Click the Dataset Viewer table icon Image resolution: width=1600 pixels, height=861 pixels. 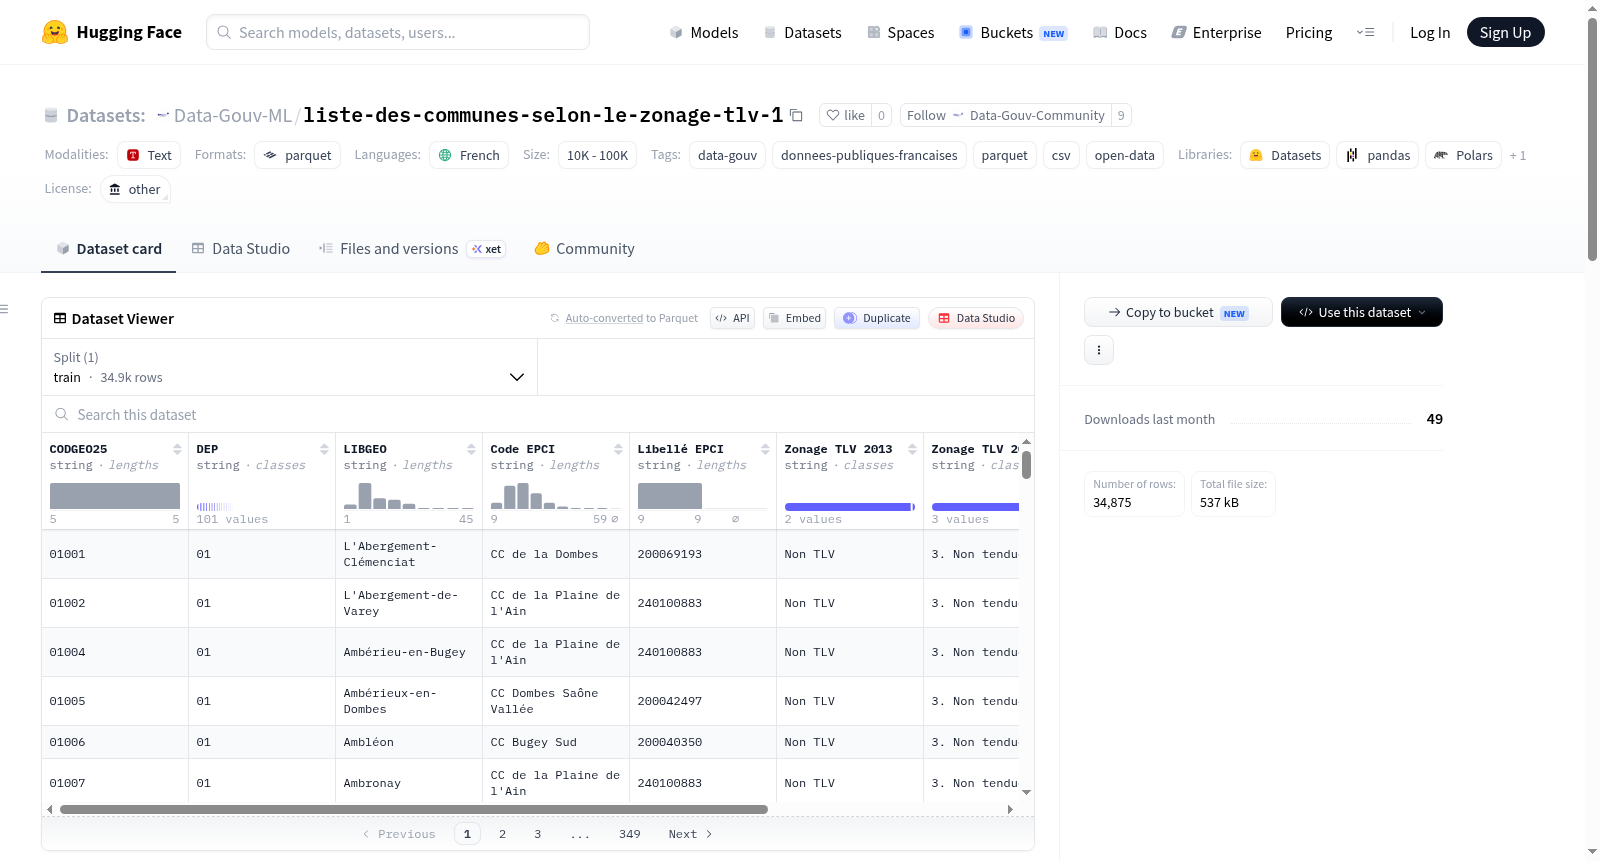tap(60, 318)
